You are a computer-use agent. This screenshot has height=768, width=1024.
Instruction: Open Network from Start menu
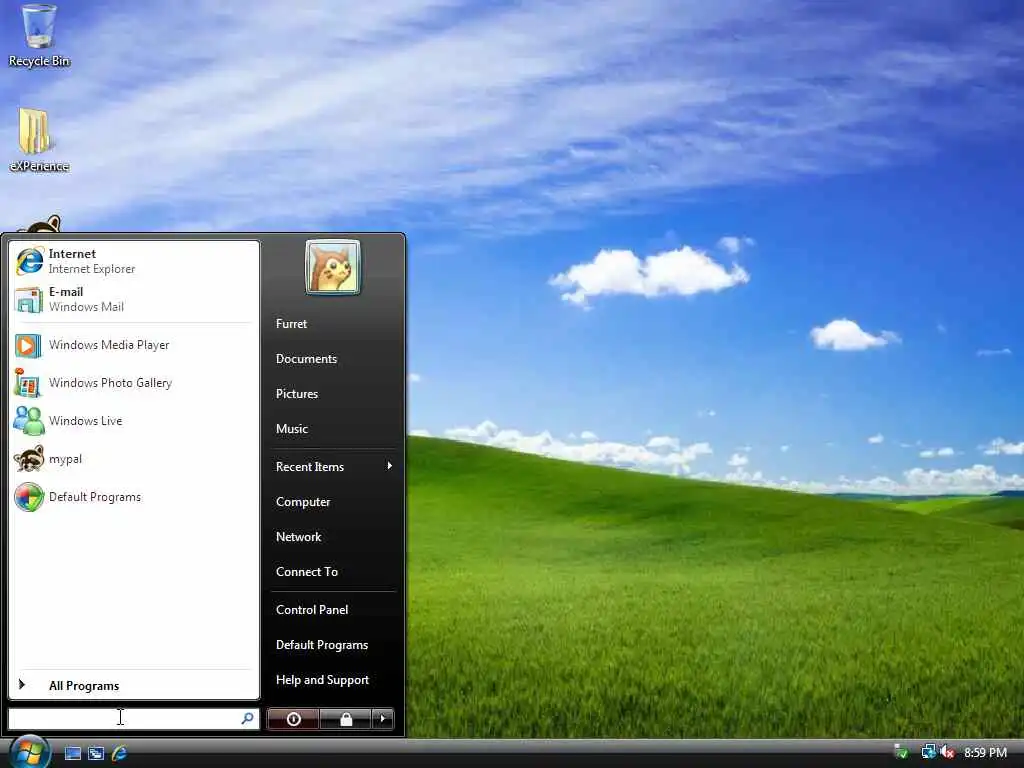click(x=332, y=537)
